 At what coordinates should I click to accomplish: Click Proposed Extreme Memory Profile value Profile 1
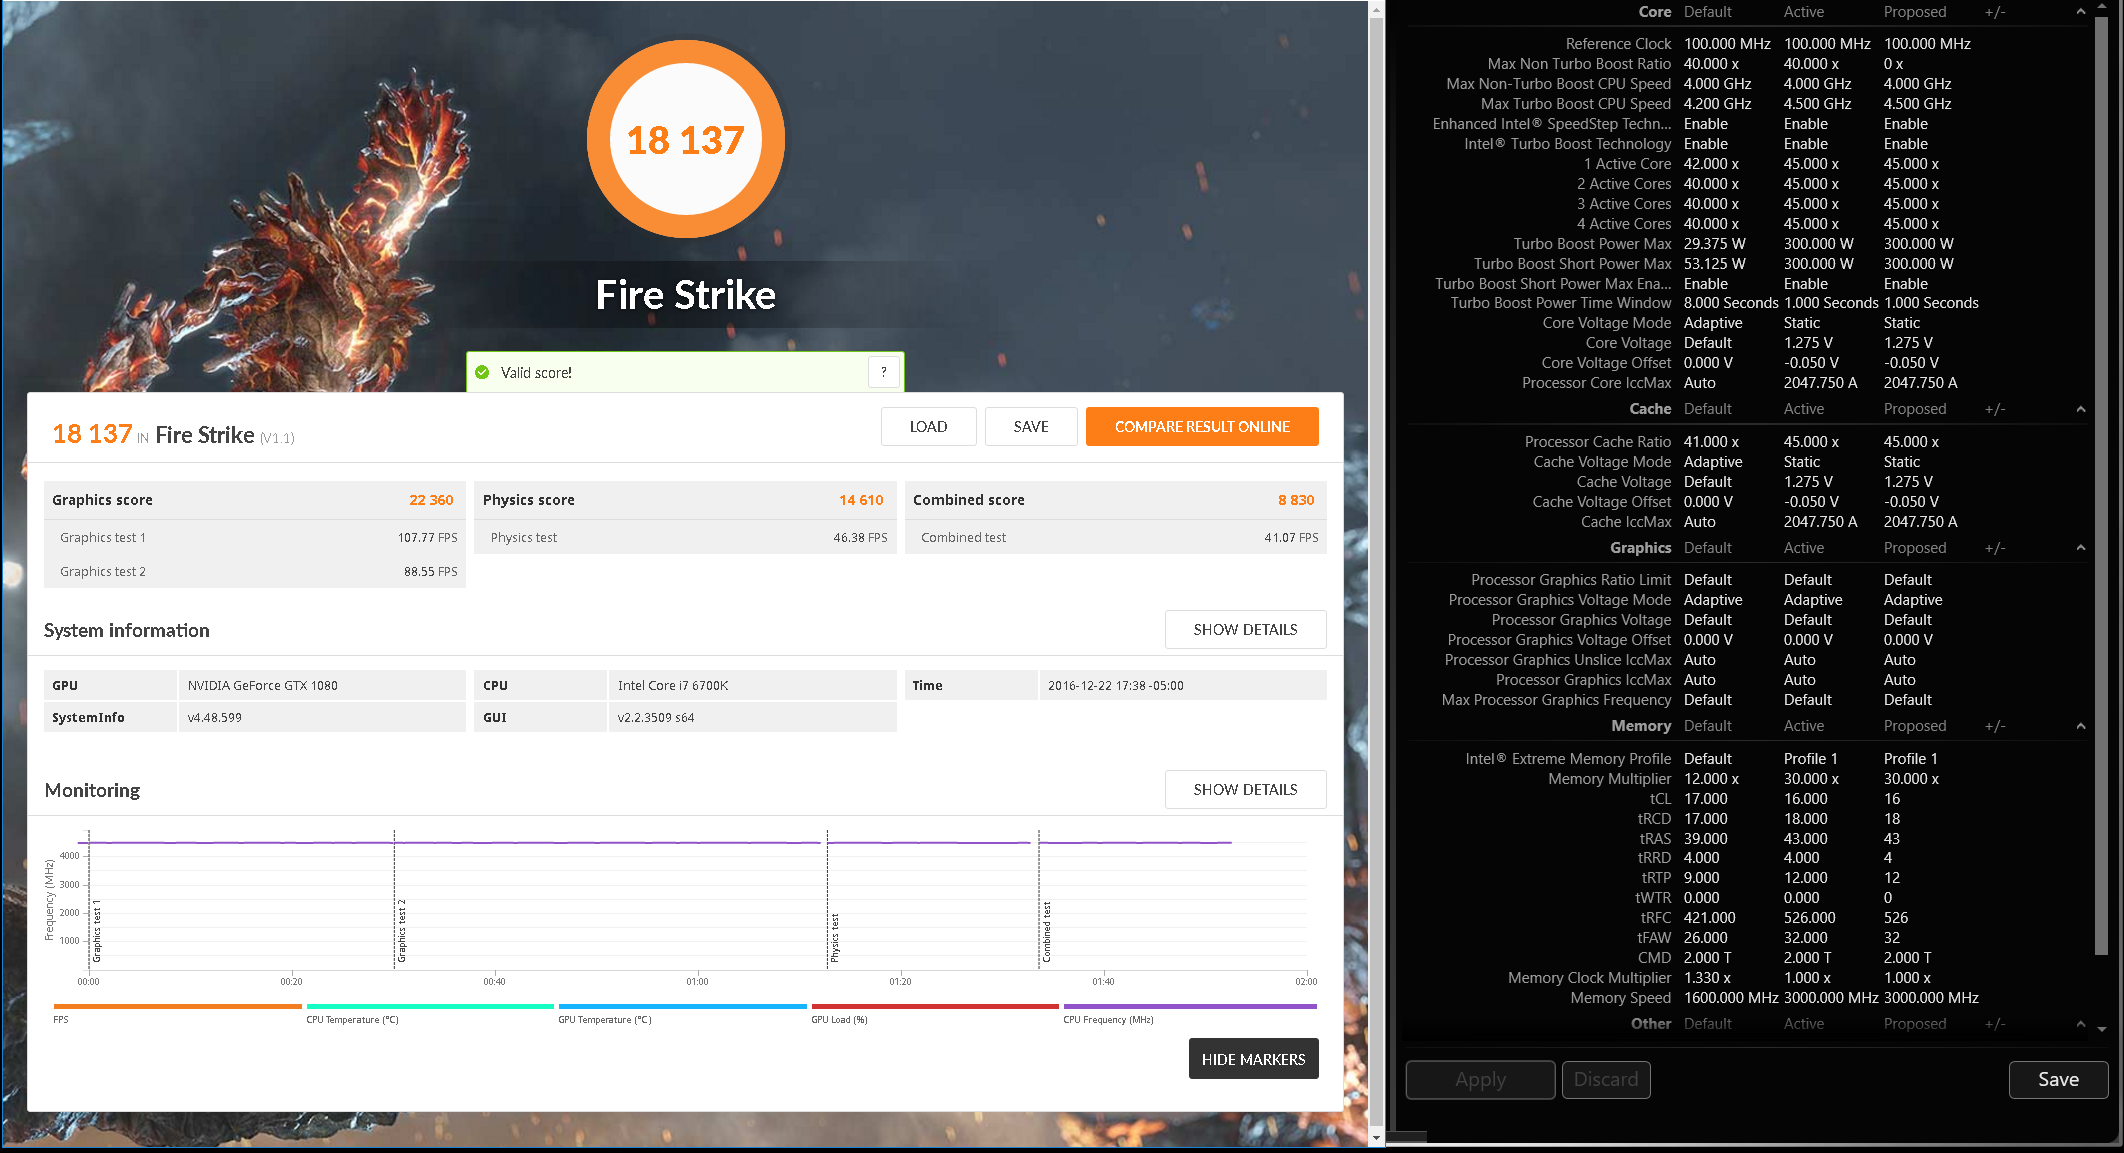click(1910, 759)
